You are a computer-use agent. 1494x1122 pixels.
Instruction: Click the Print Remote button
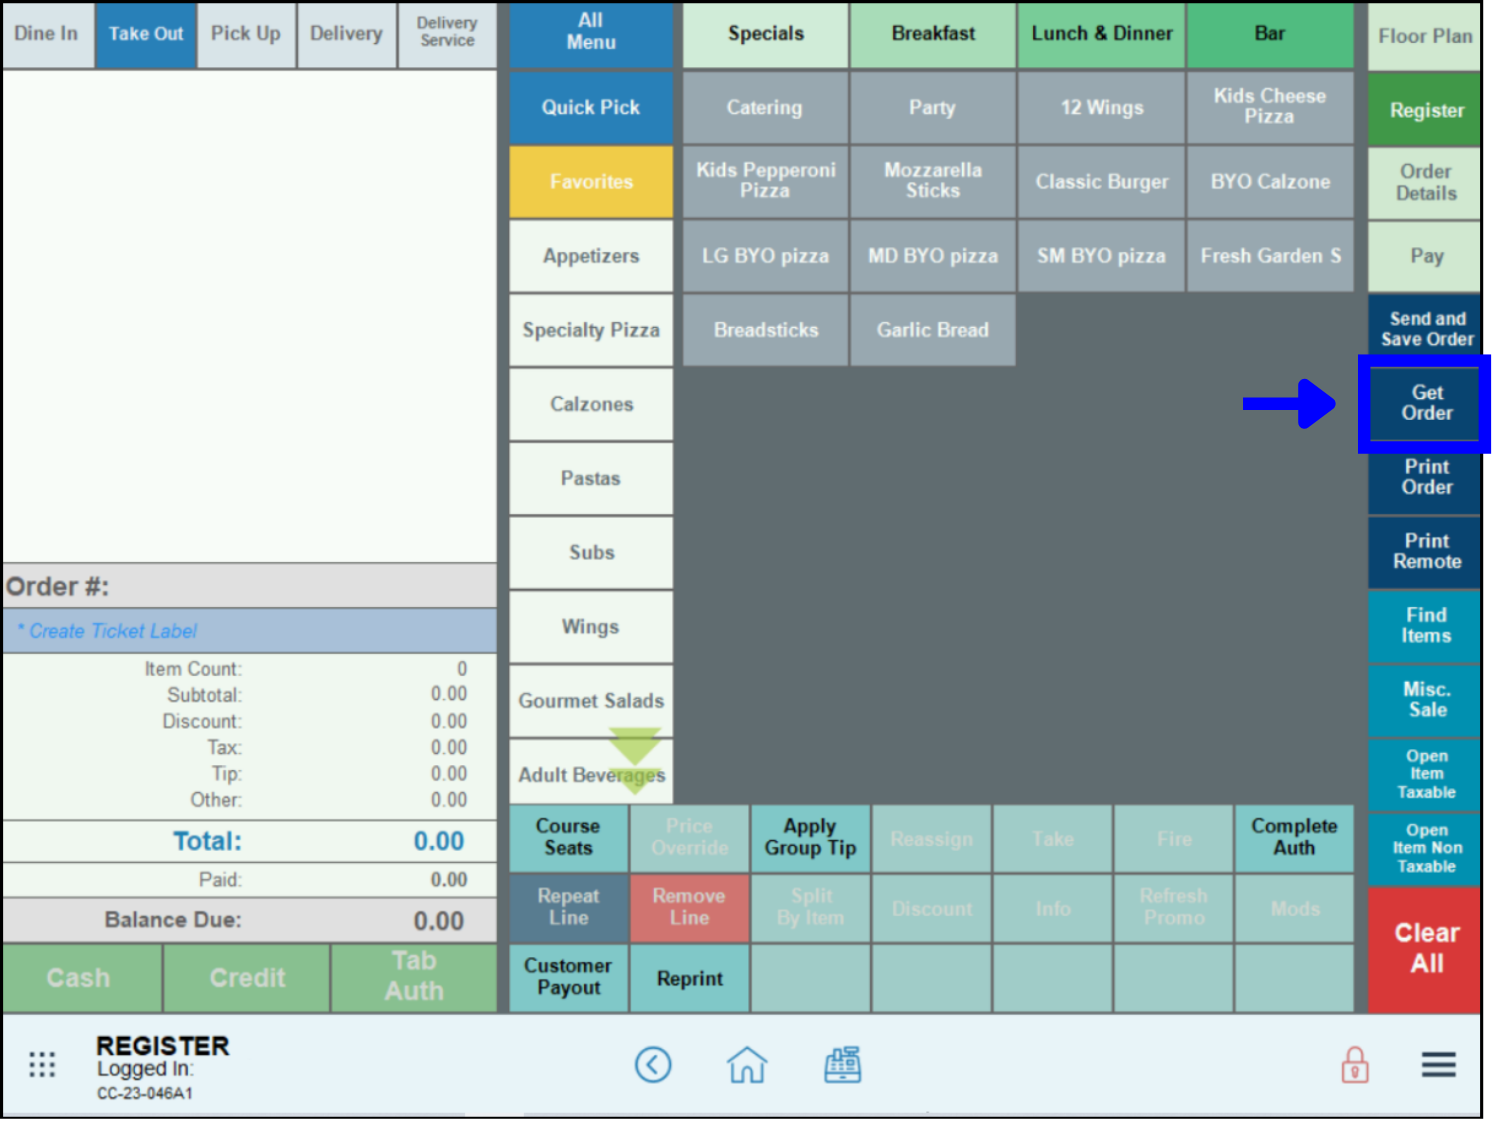1425,551
